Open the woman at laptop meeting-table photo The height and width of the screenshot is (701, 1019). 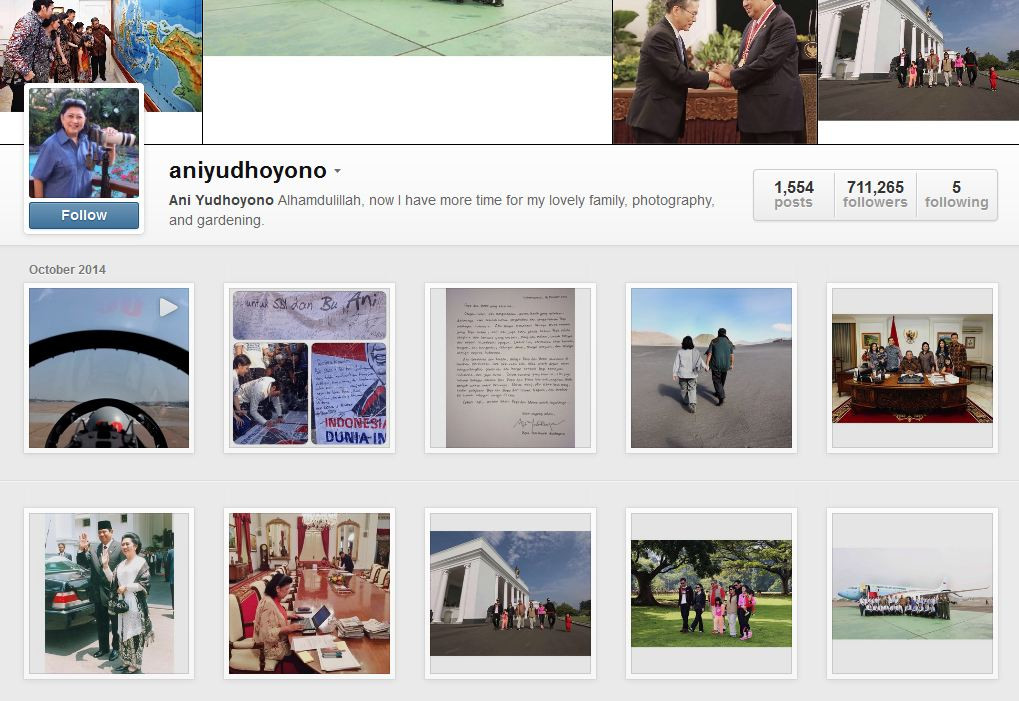point(309,593)
